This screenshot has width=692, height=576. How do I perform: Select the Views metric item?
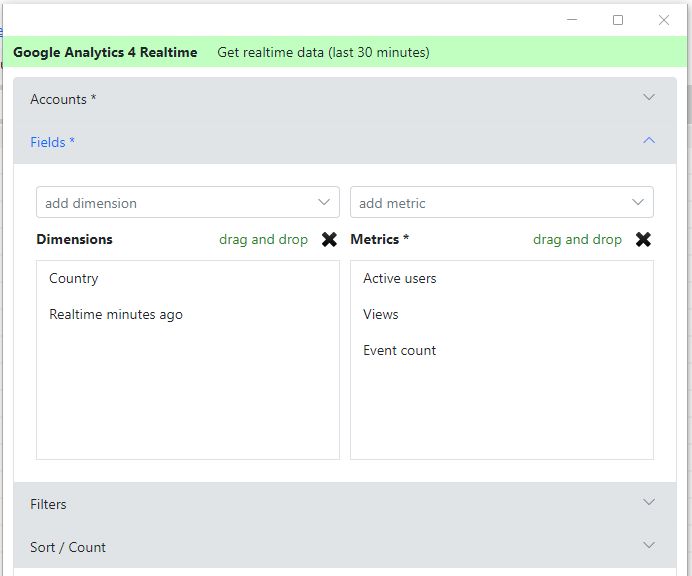coord(380,314)
